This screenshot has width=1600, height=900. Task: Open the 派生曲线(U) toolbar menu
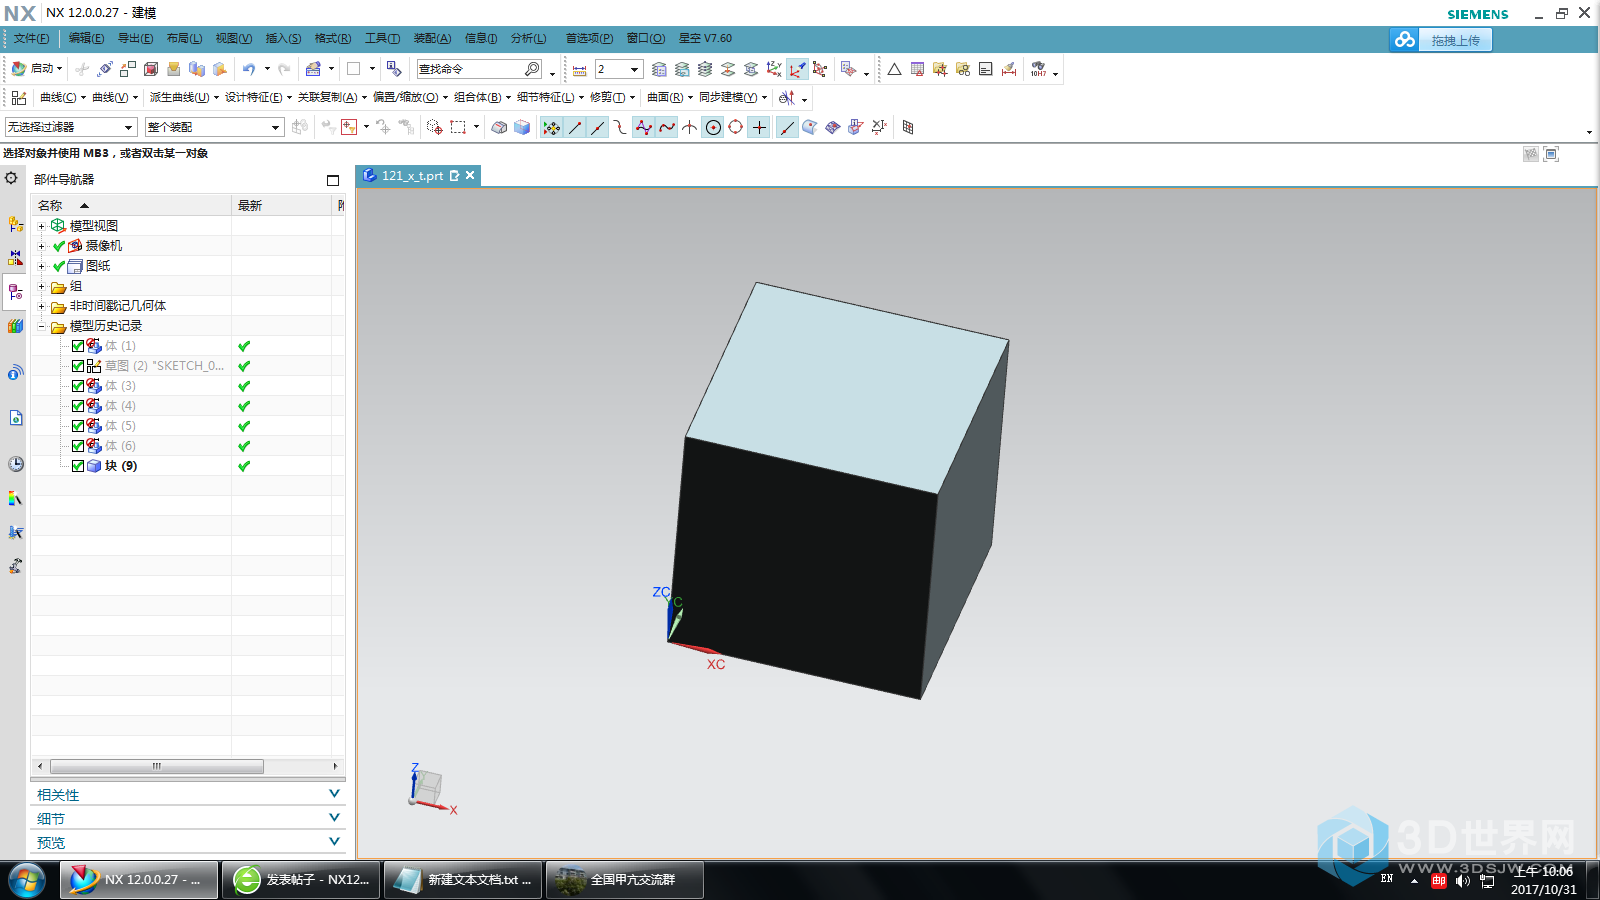tap(184, 97)
